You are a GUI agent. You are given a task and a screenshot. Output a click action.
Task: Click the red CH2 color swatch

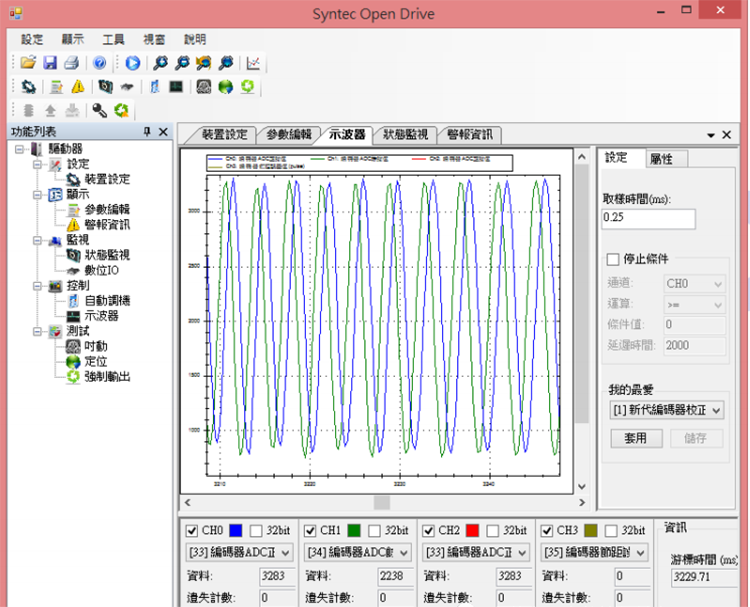click(x=472, y=530)
